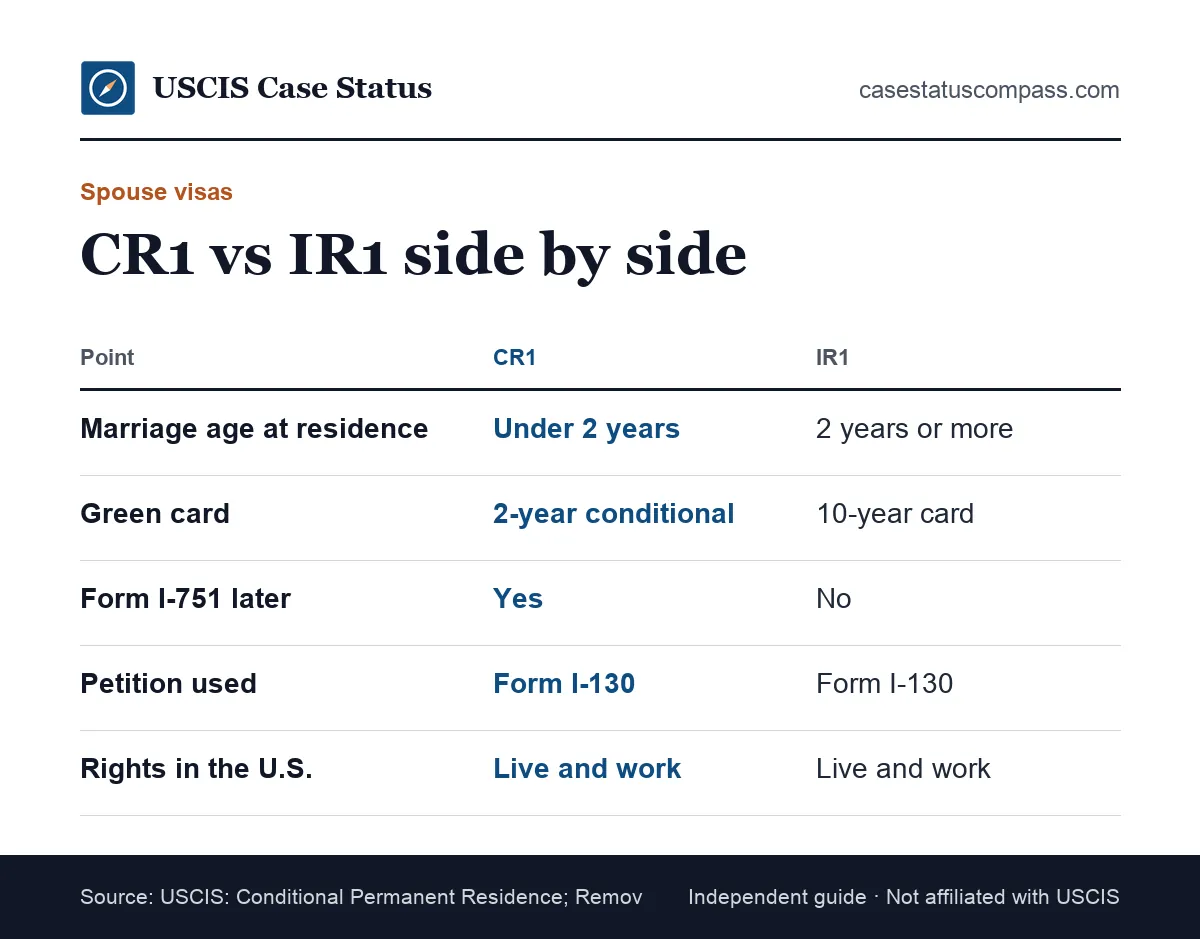This screenshot has width=1200, height=939.
Task: Select the Green card row label
Action: tap(155, 514)
